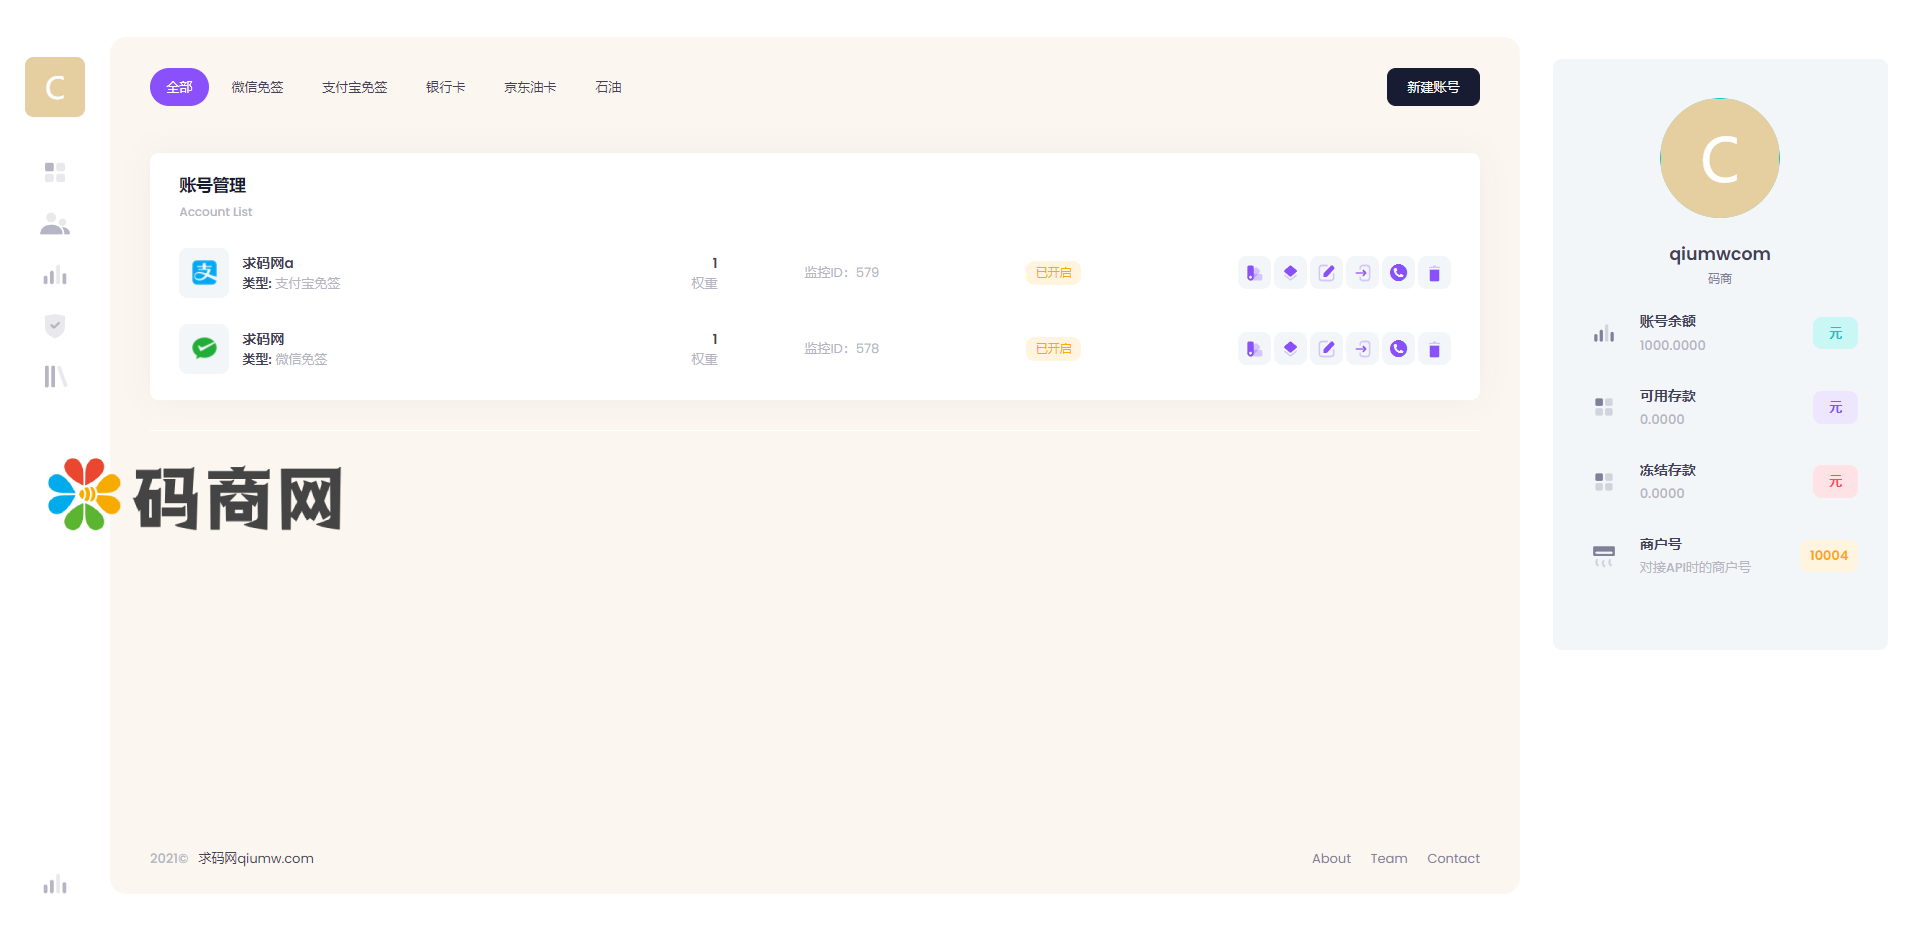This screenshot has width=1909, height=931.
Task: Delete the 求码网a account via trash icon
Action: (1434, 273)
